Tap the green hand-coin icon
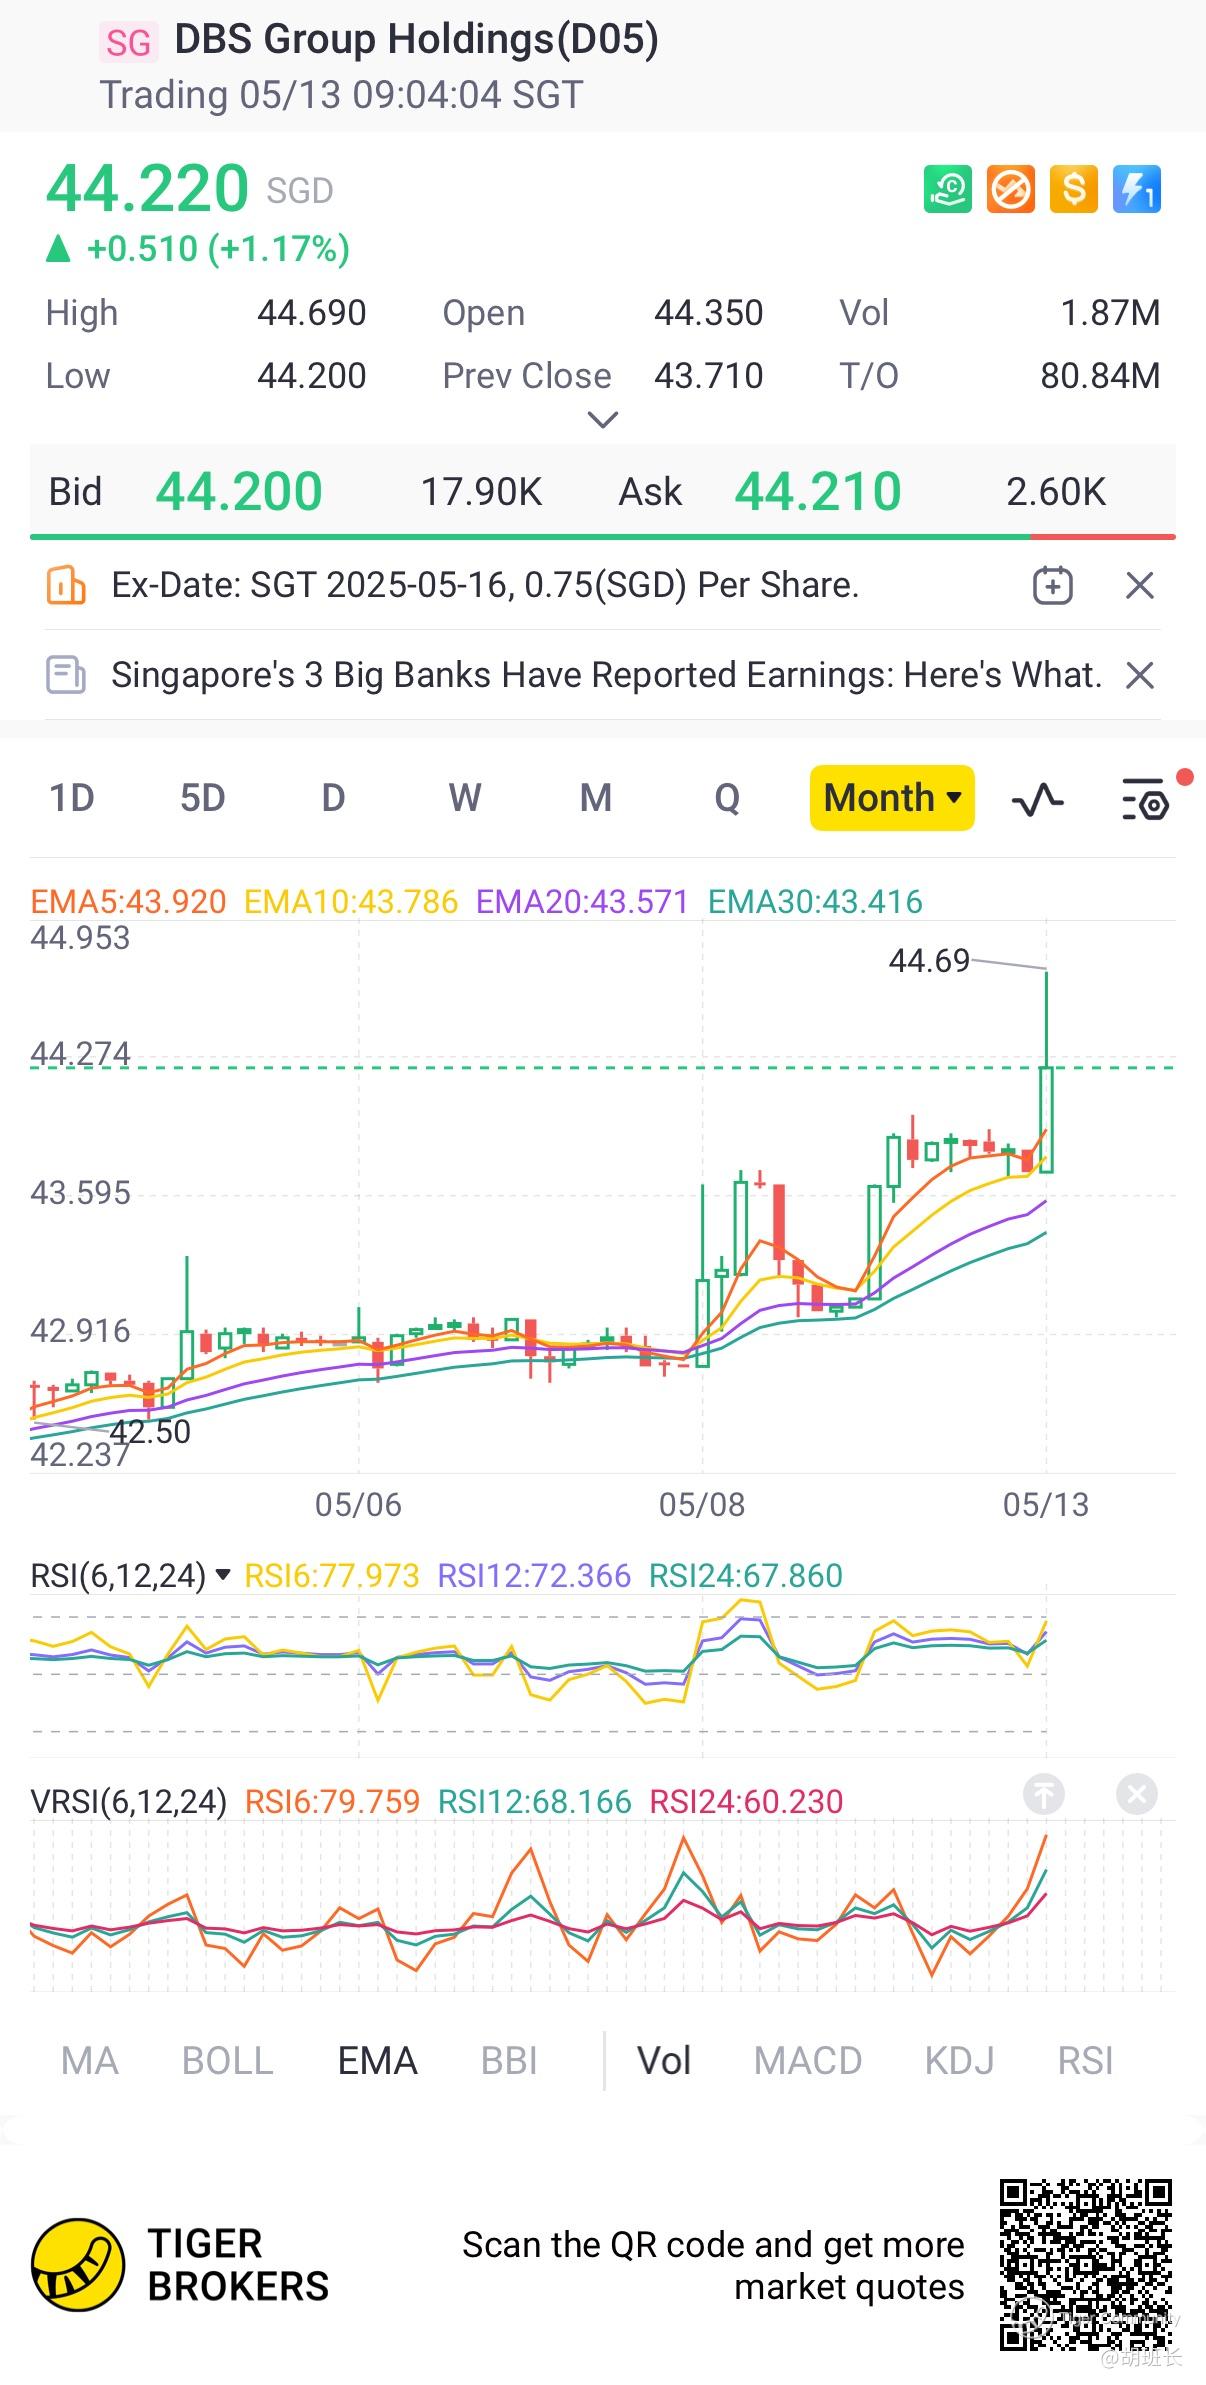 (946, 189)
